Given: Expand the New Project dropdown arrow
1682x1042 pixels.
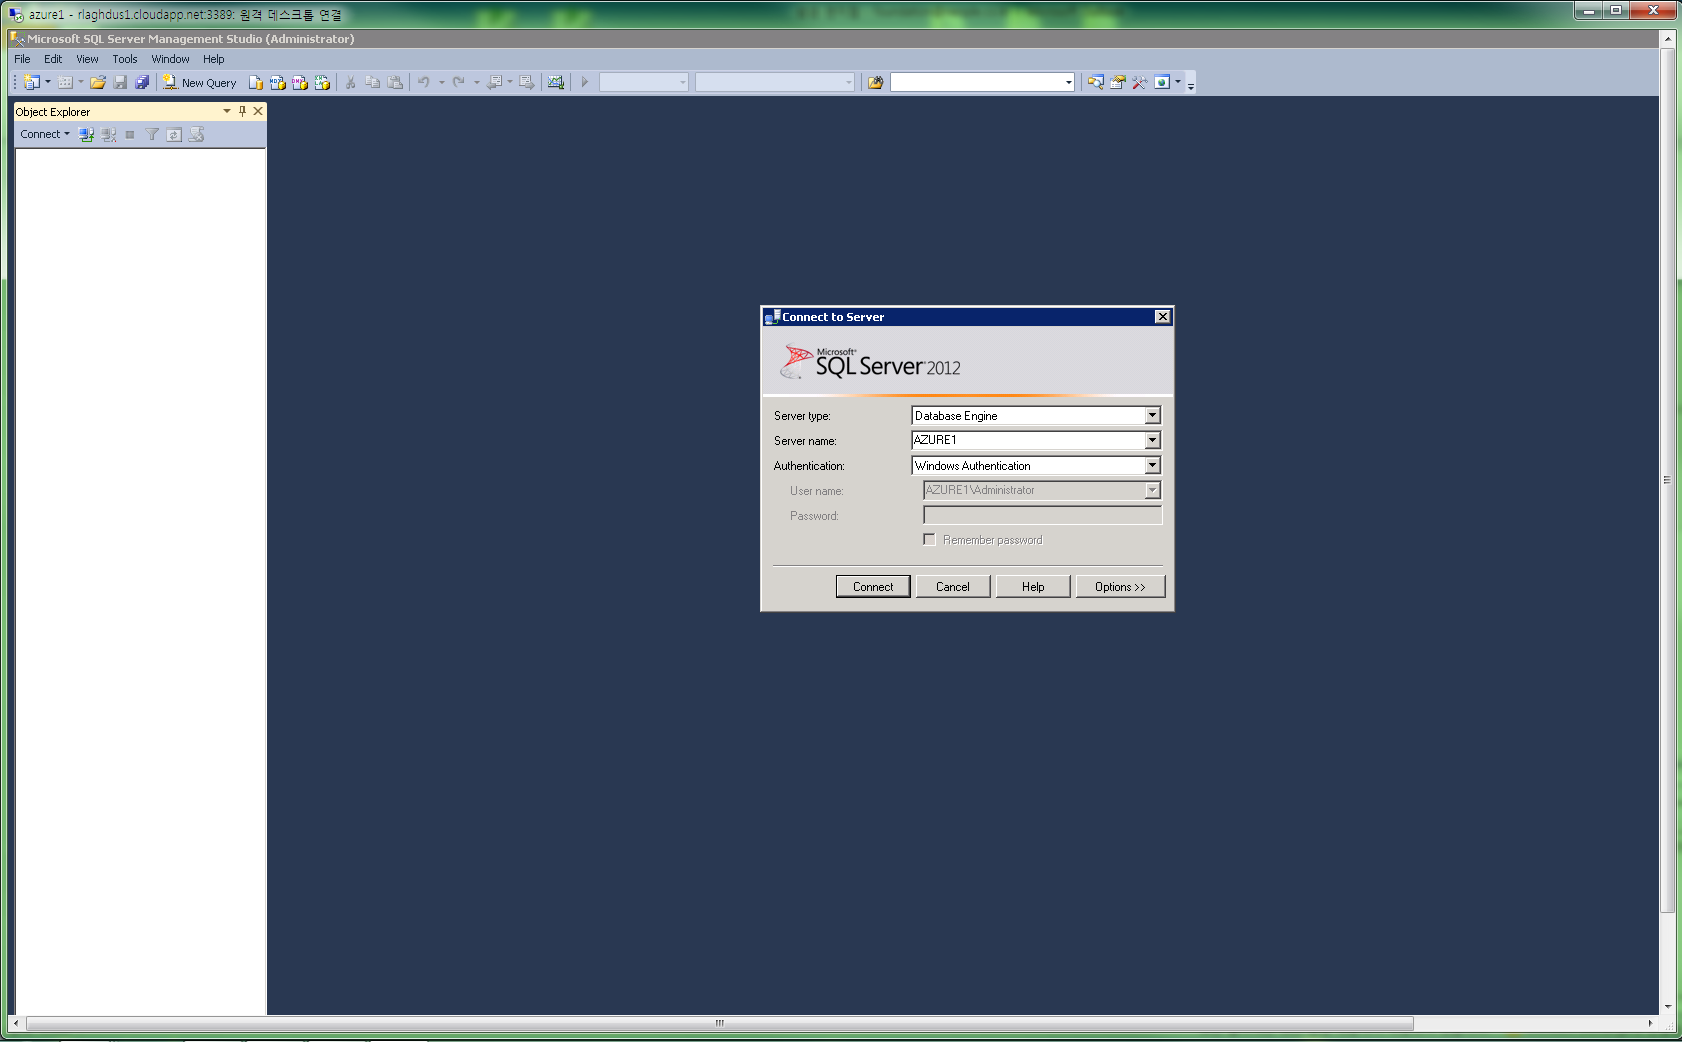Looking at the screenshot, I should click(48, 82).
